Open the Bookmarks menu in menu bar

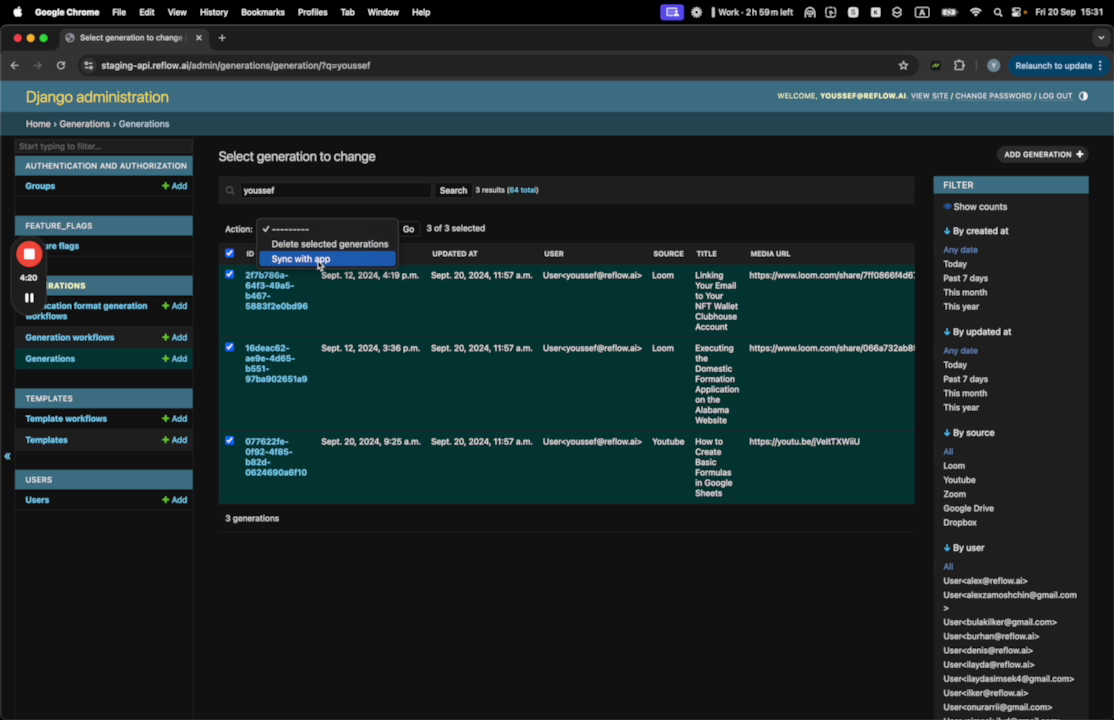click(262, 12)
